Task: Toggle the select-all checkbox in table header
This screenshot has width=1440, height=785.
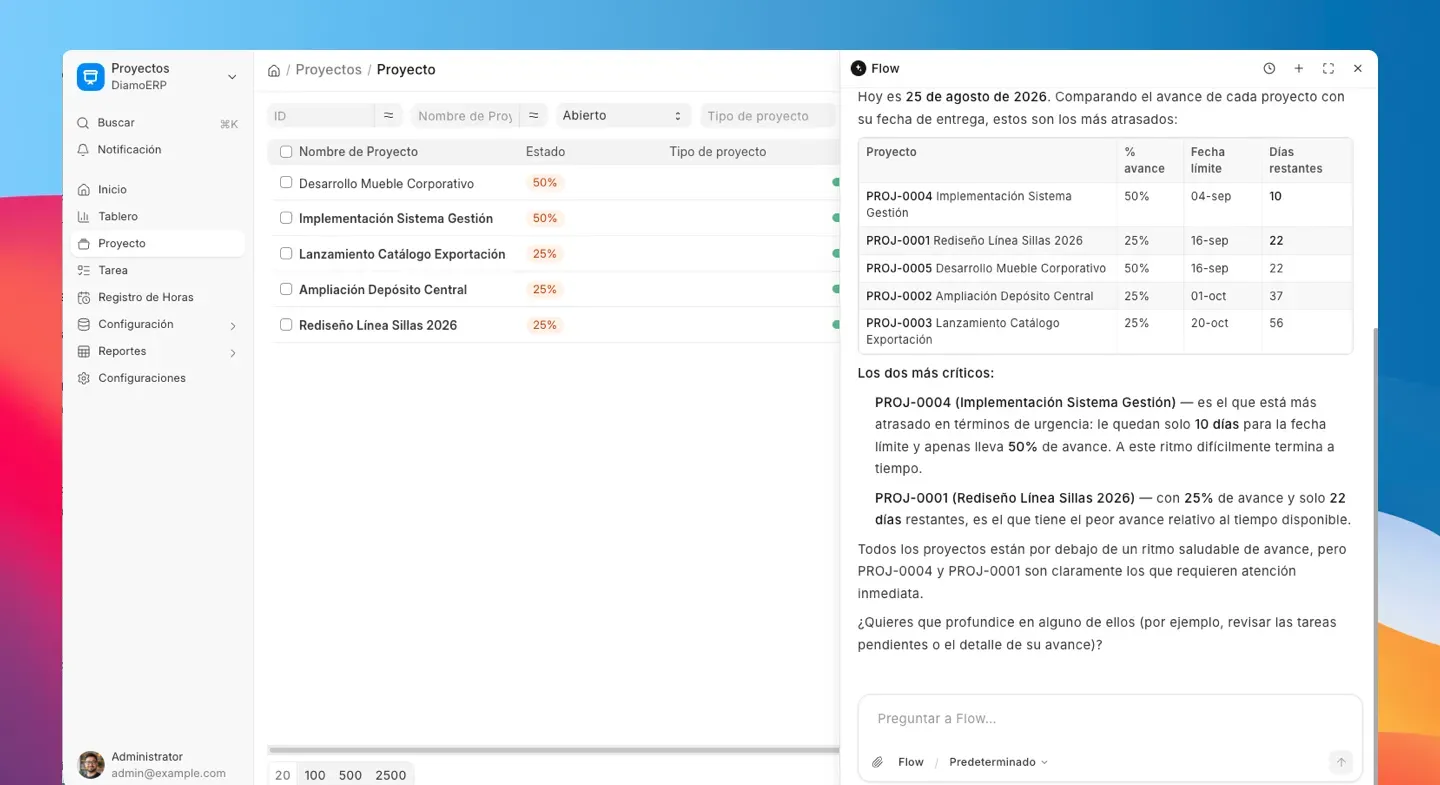Action: pos(286,152)
